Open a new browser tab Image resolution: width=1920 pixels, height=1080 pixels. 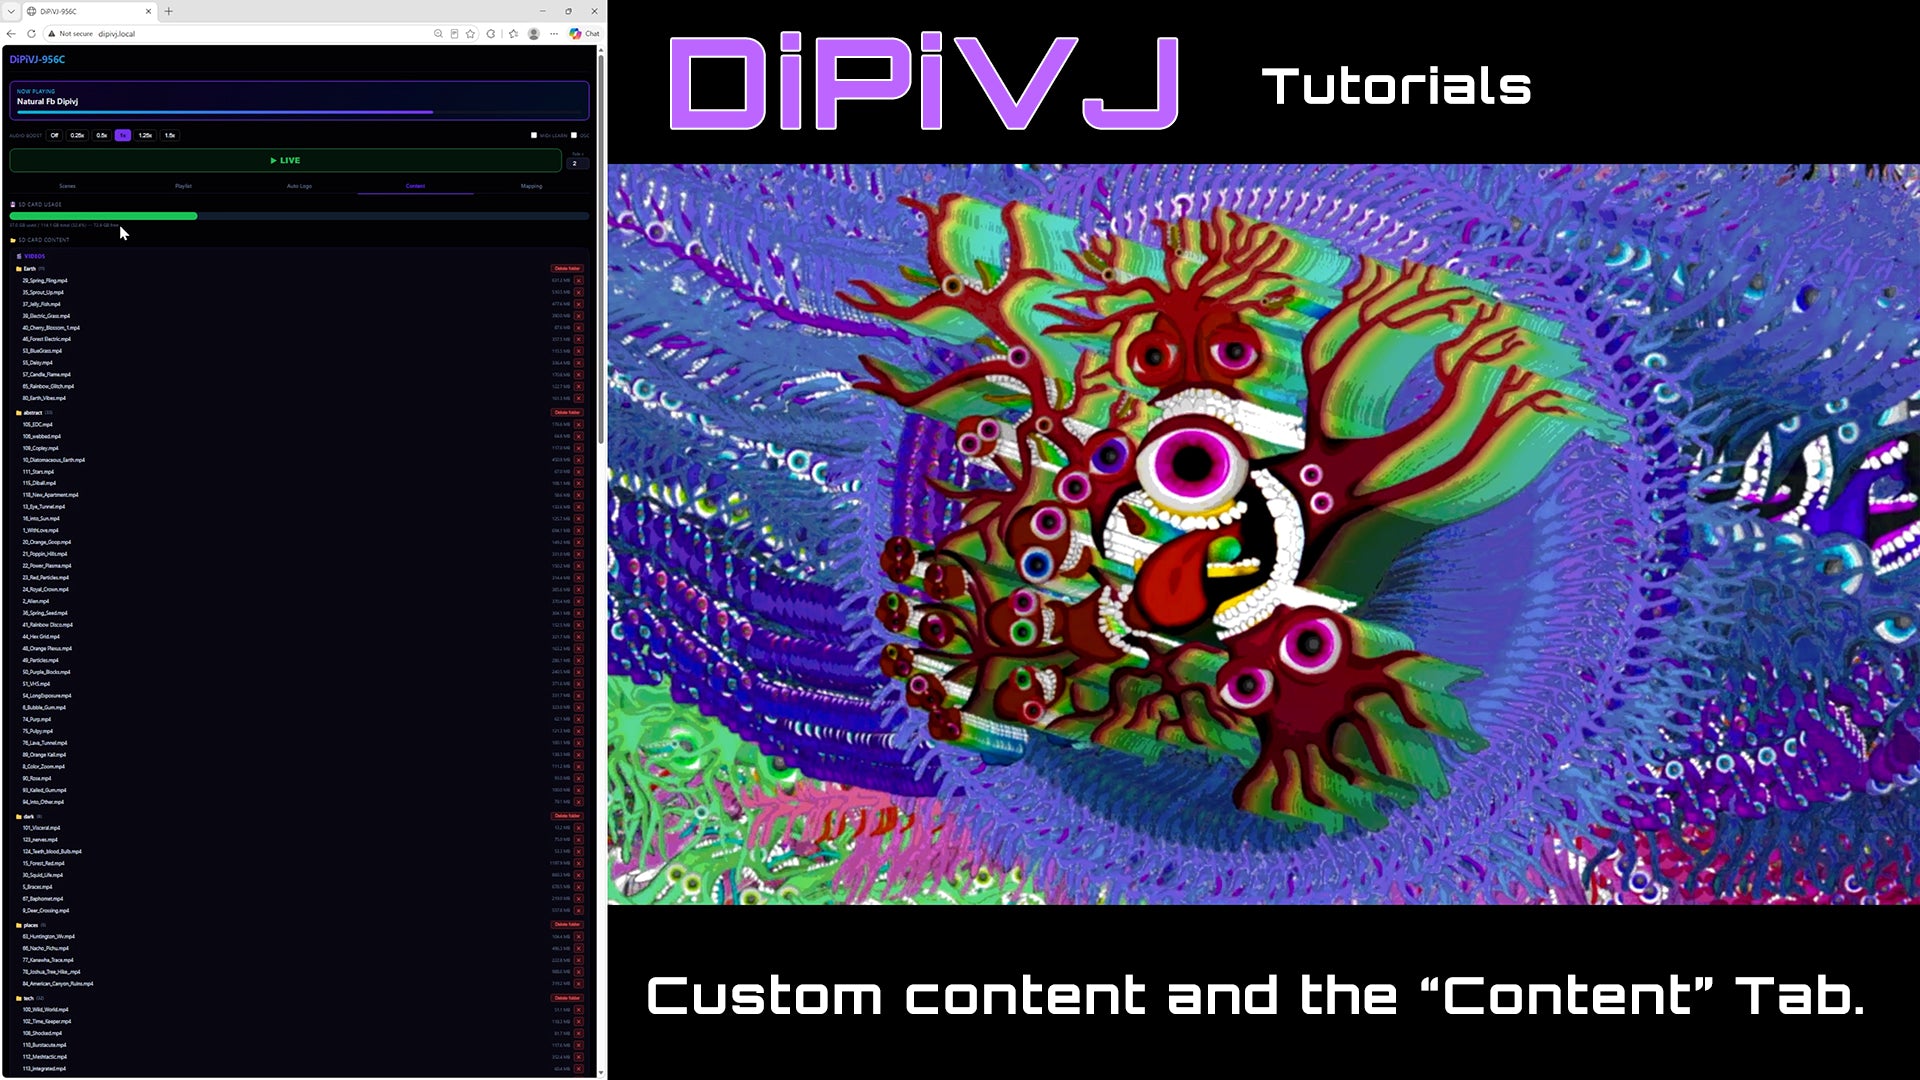click(x=168, y=11)
